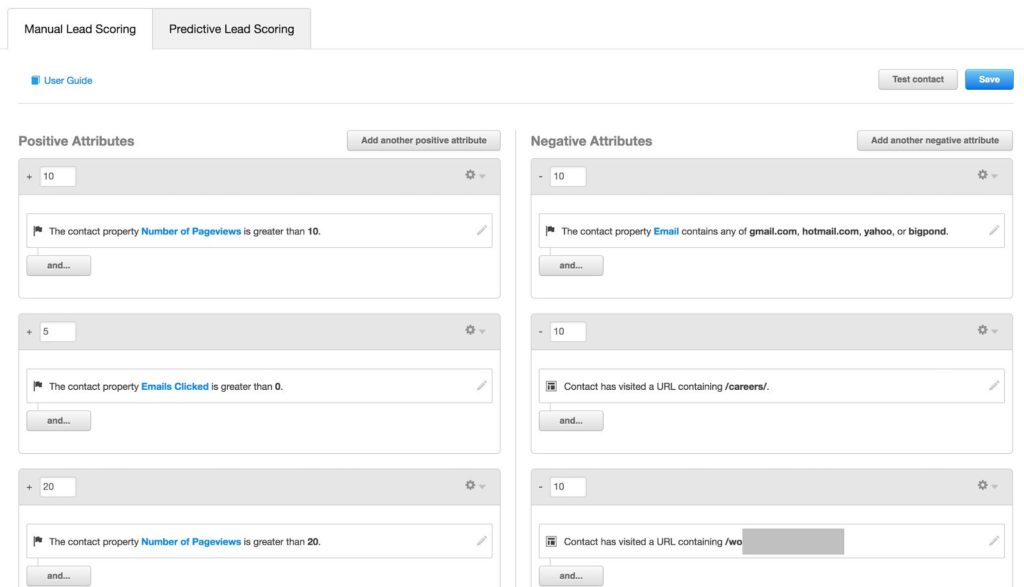
Task: Open the User Guide link
Action: click(x=68, y=80)
